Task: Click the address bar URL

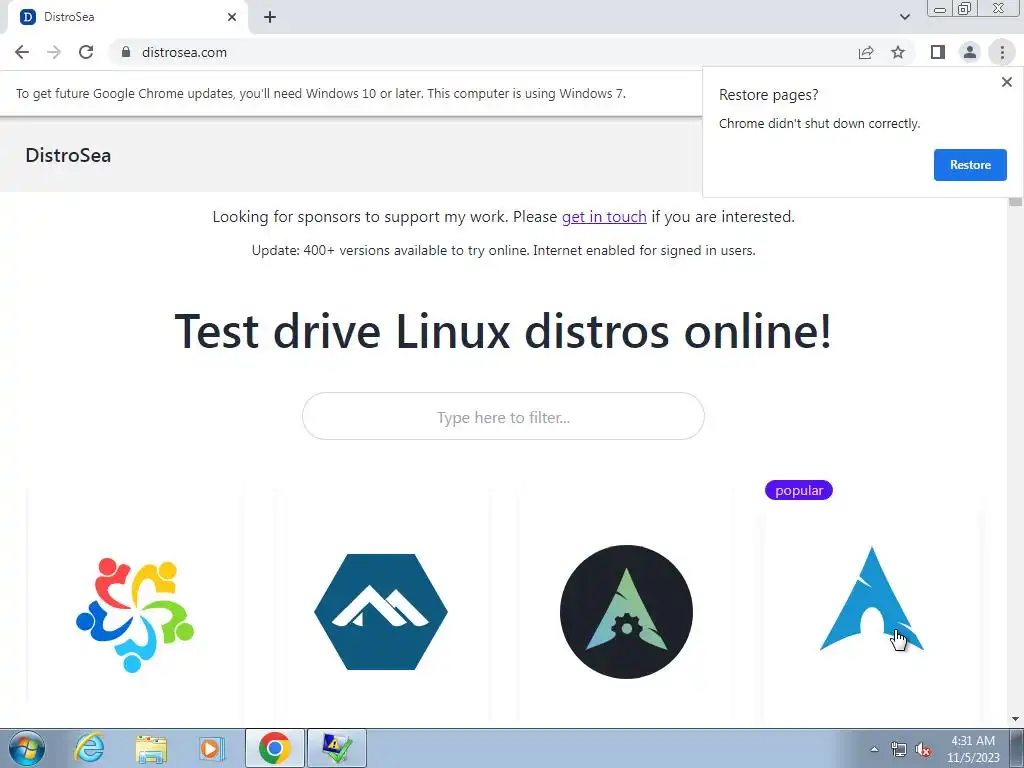Action: click(x=184, y=52)
